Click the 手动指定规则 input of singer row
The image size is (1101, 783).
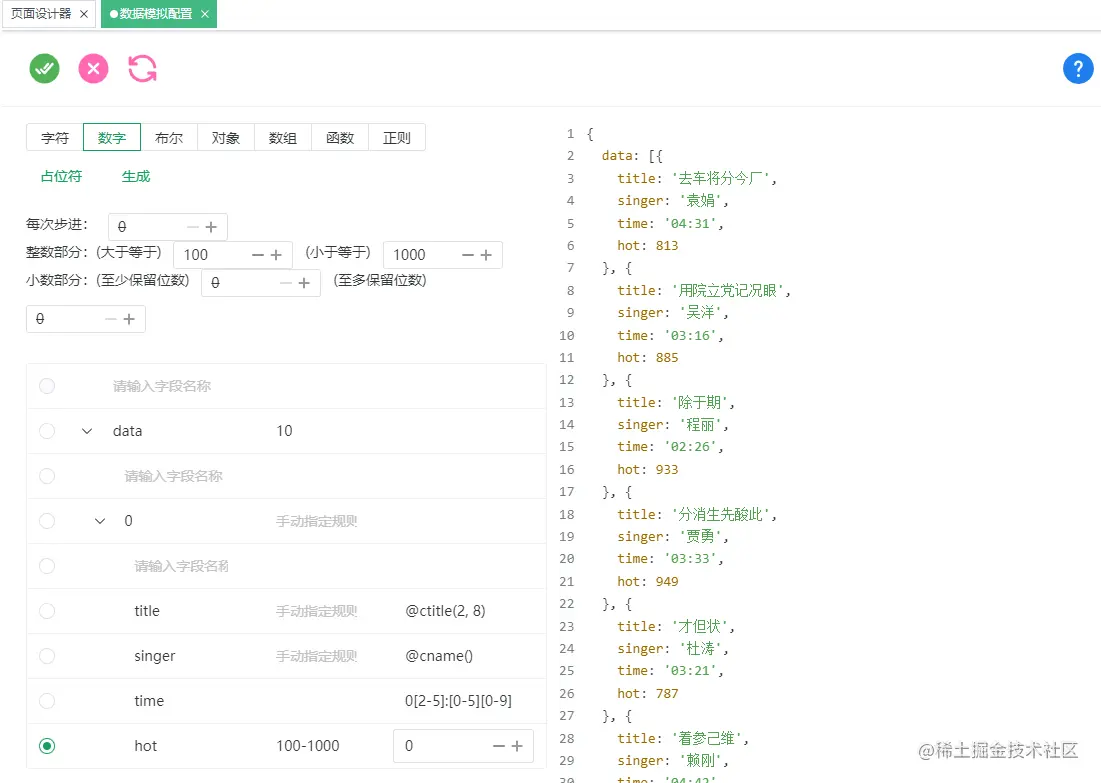317,656
